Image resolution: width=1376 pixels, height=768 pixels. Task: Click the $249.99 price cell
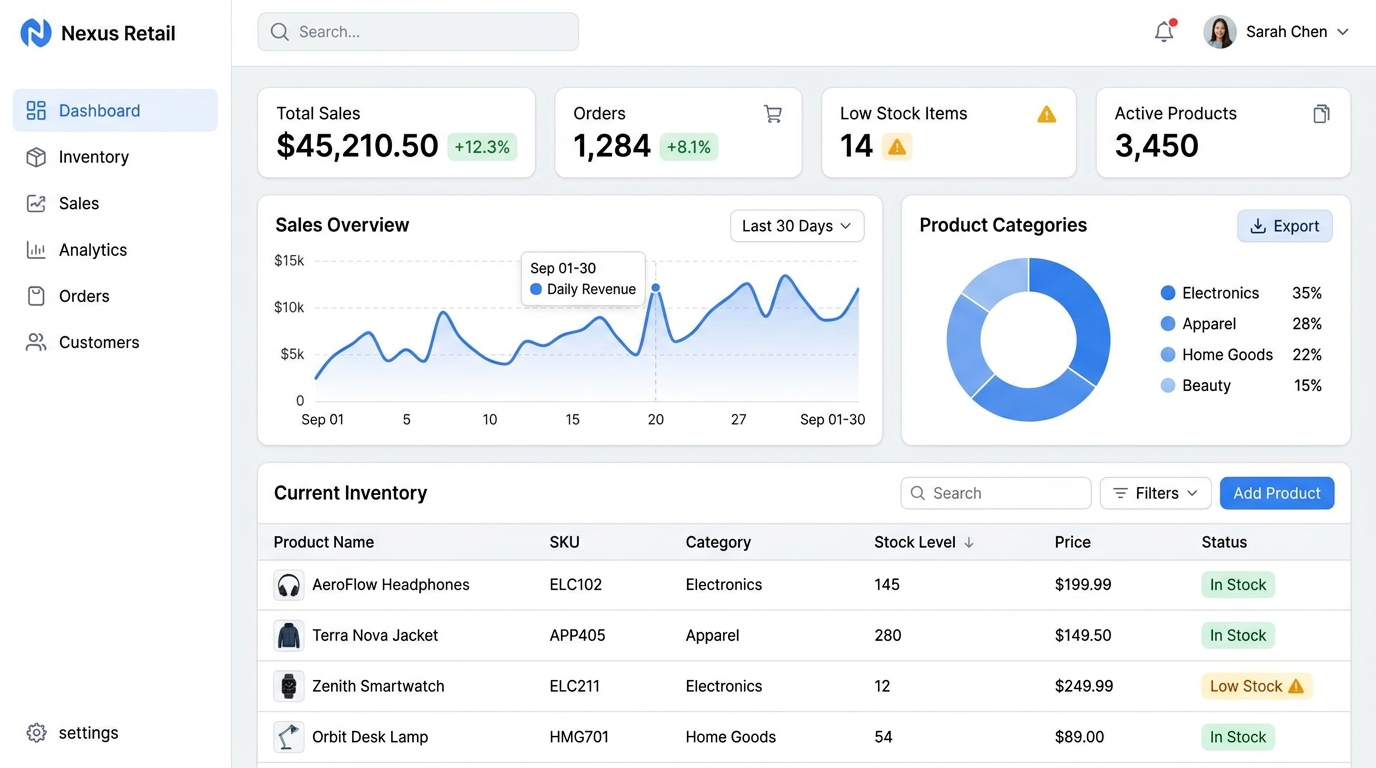click(x=1084, y=686)
